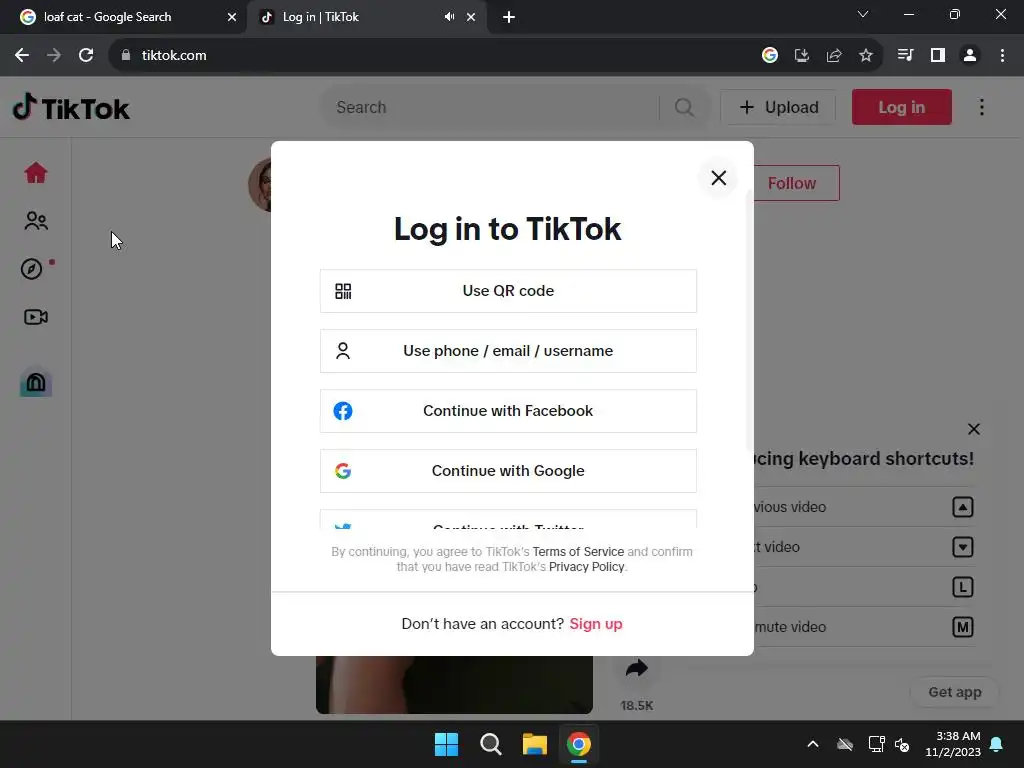
Task: Share this page icon in address bar
Action: coord(834,56)
